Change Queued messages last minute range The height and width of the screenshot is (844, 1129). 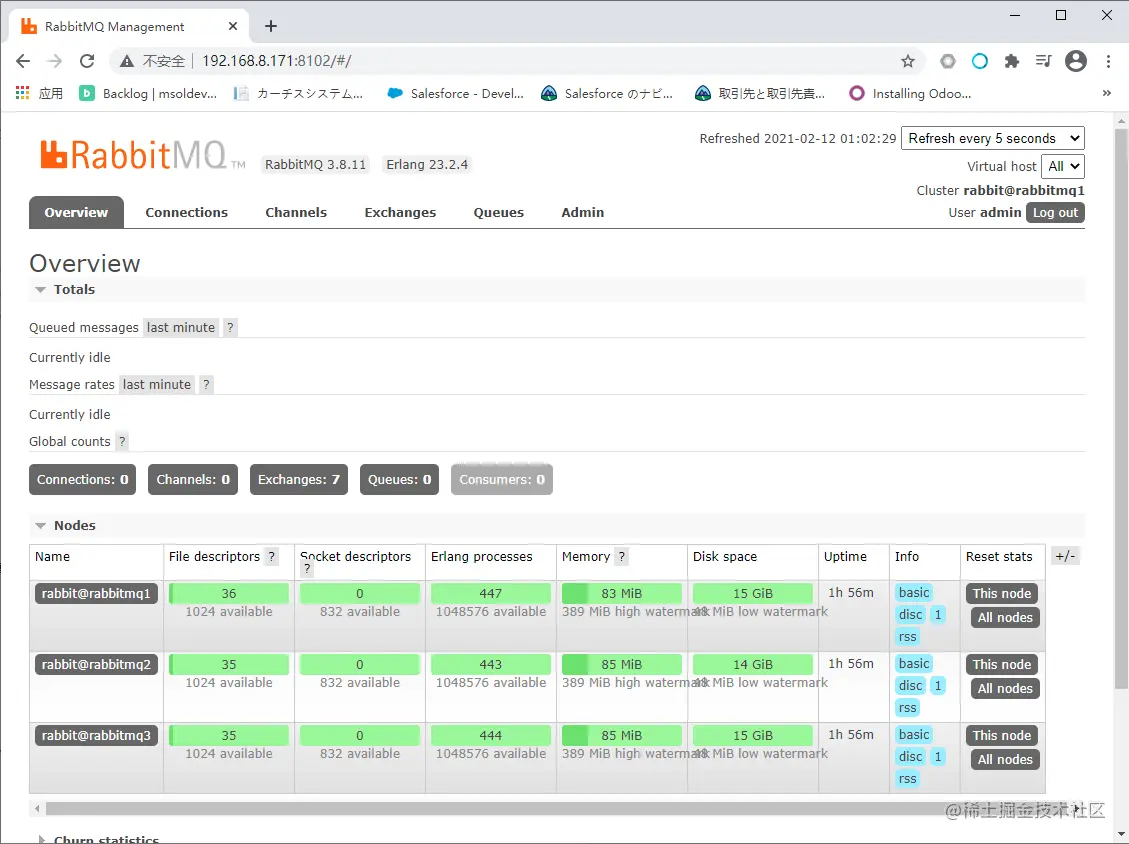pos(181,328)
